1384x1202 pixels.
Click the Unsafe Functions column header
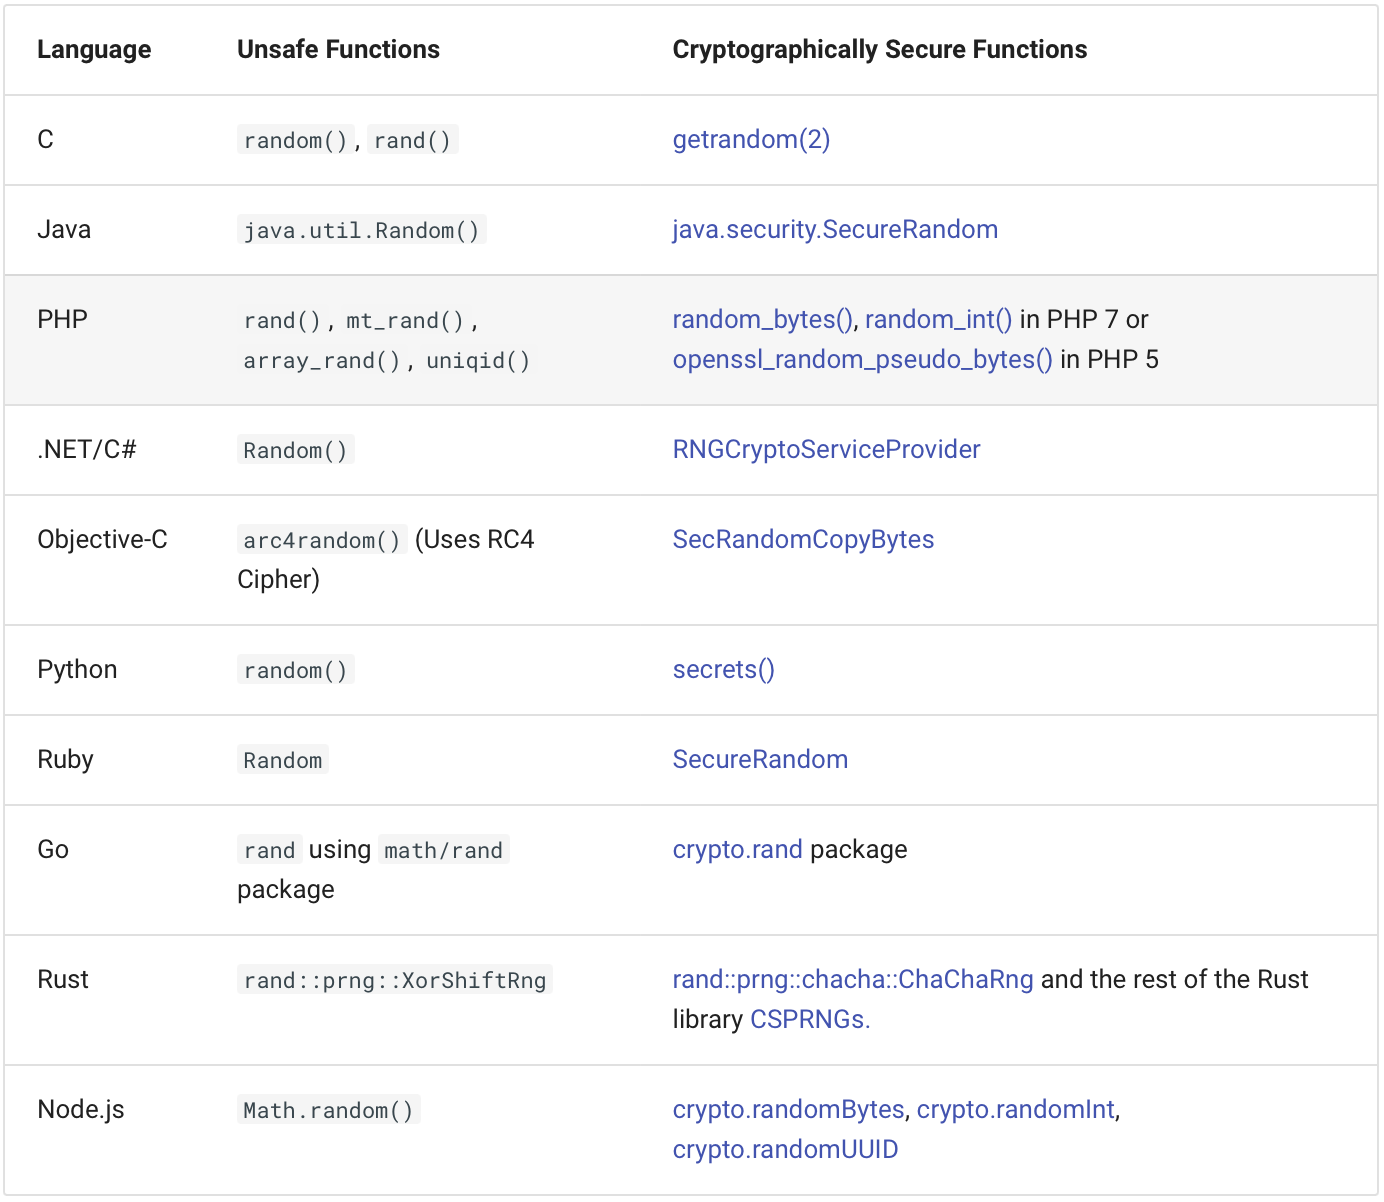338,50
